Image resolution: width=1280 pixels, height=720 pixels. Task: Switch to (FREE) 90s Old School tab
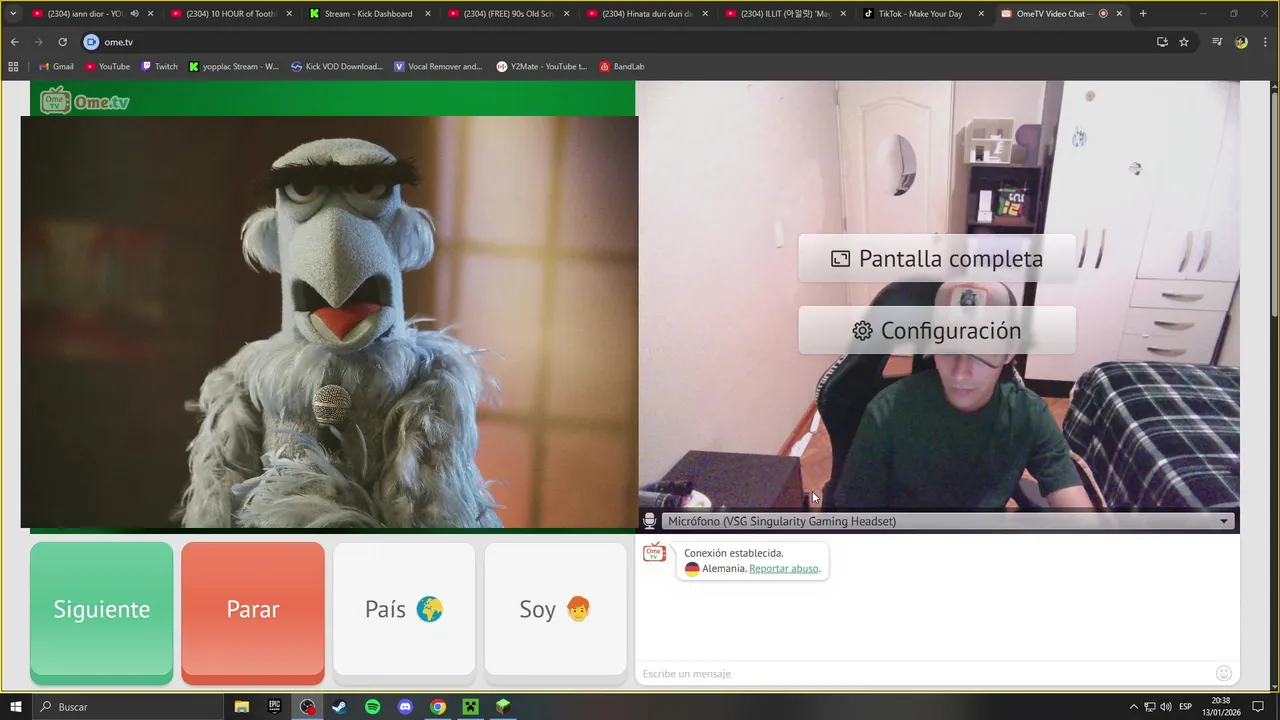point(507,14)
